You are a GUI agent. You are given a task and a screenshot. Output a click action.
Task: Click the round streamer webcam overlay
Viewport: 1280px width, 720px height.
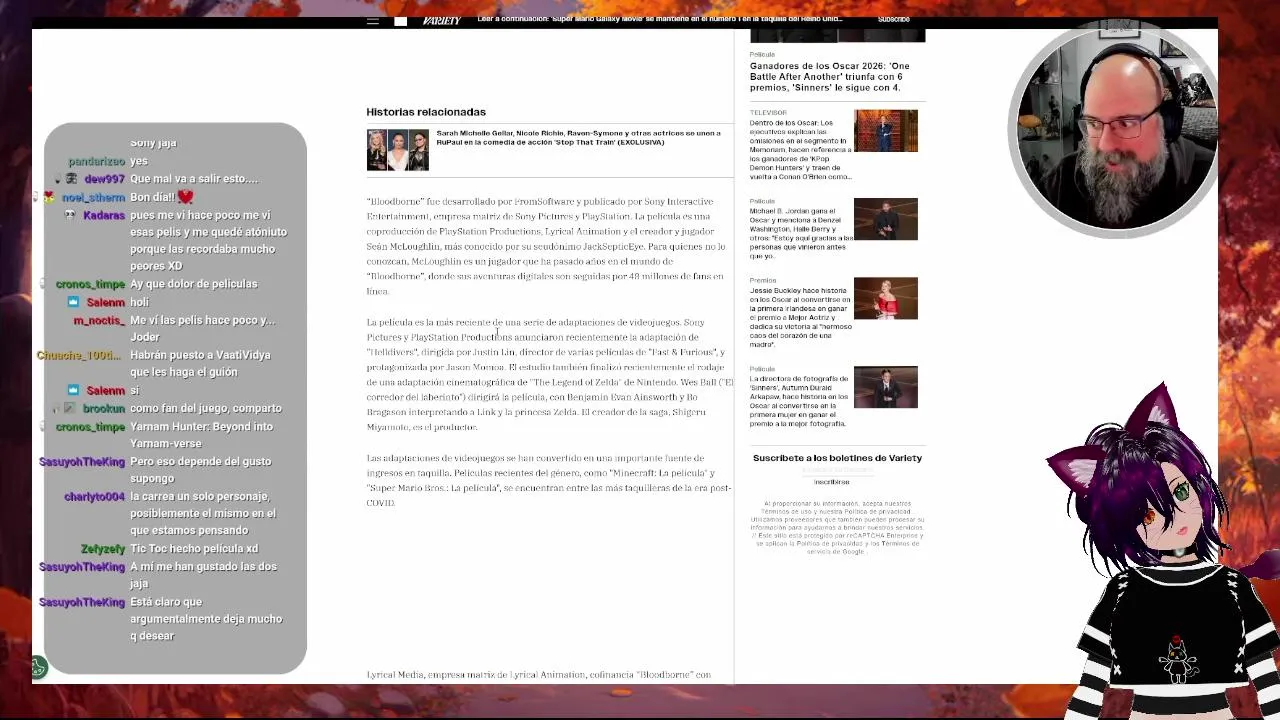pyautogui.click(x=1113, y=131)
